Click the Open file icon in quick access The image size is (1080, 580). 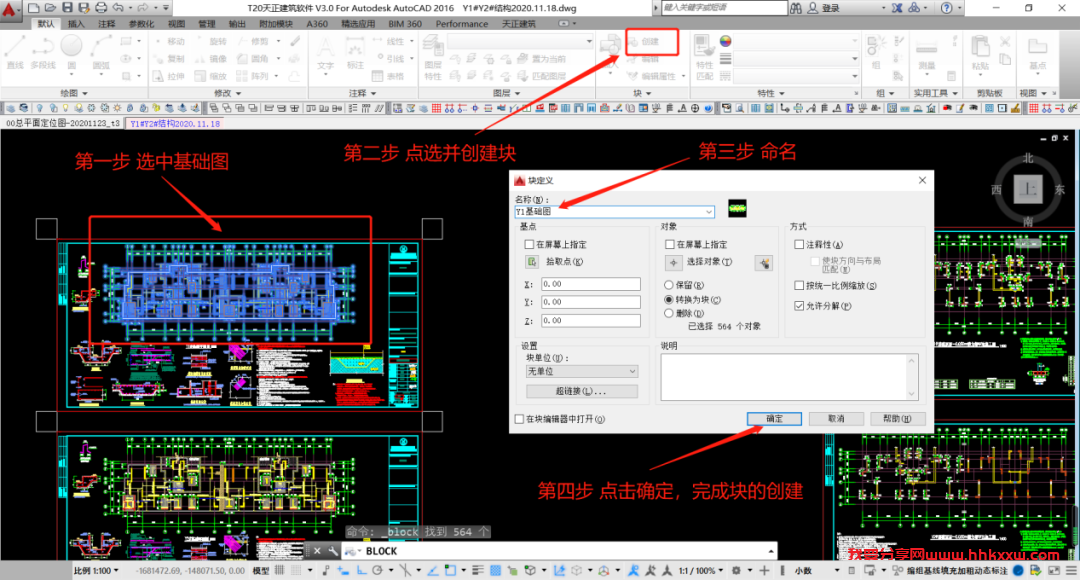click(x=50, y=8)
